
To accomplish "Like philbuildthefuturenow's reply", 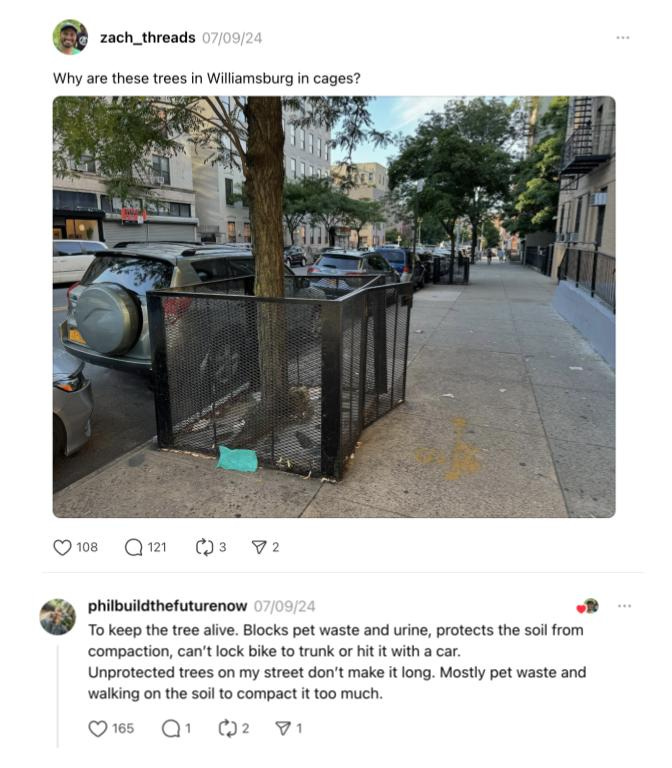I will pyautogui.click(x=97, y=728).
